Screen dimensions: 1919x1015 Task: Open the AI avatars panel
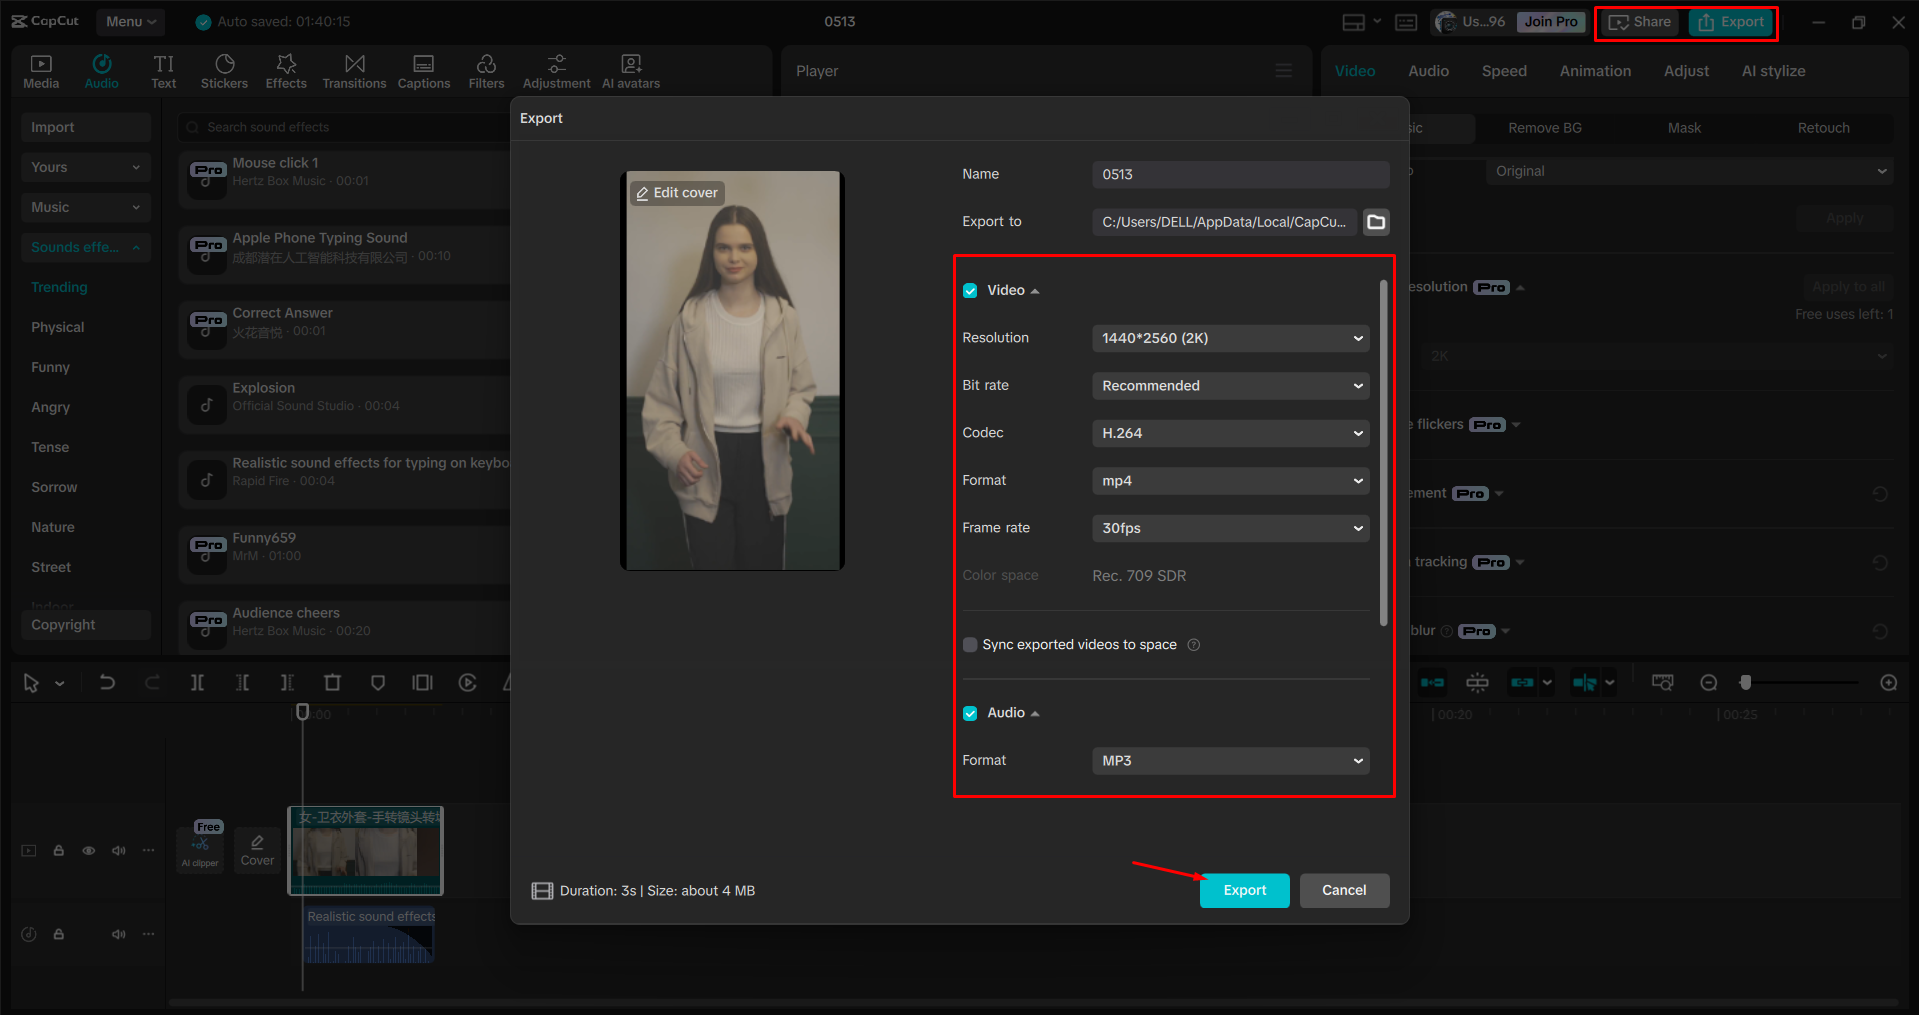pos(630,70)
